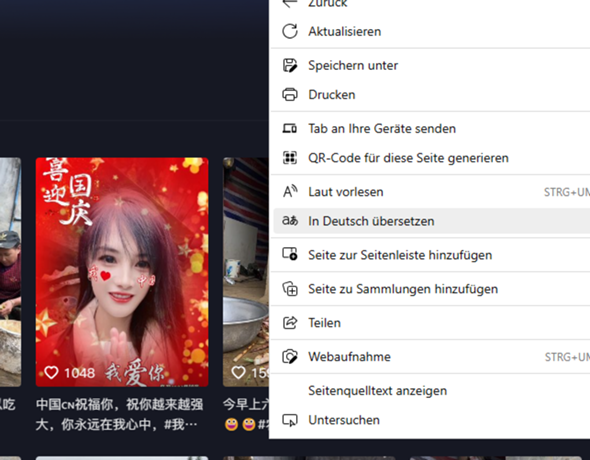This screenshot has width=590, height=460.
Task: Click the QR-Code generator icon
Action: click(x=290, y=158)
